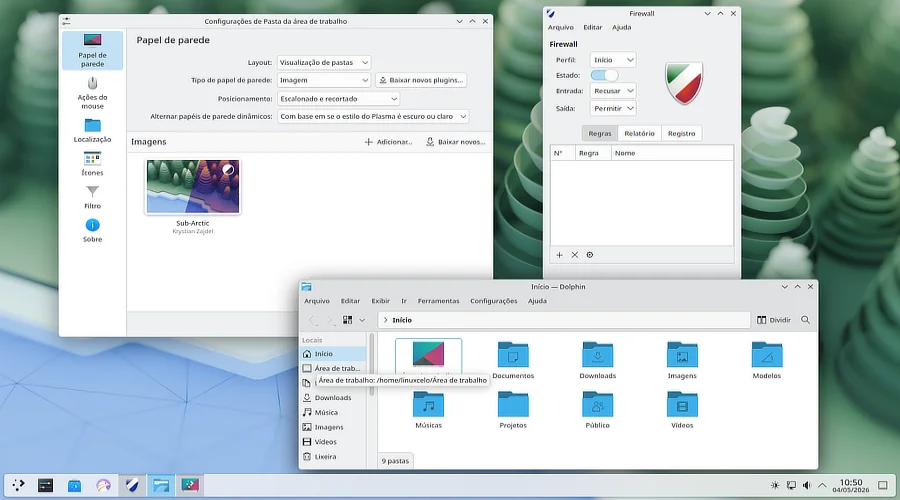Open Ícones settings page

pos(92,164)
